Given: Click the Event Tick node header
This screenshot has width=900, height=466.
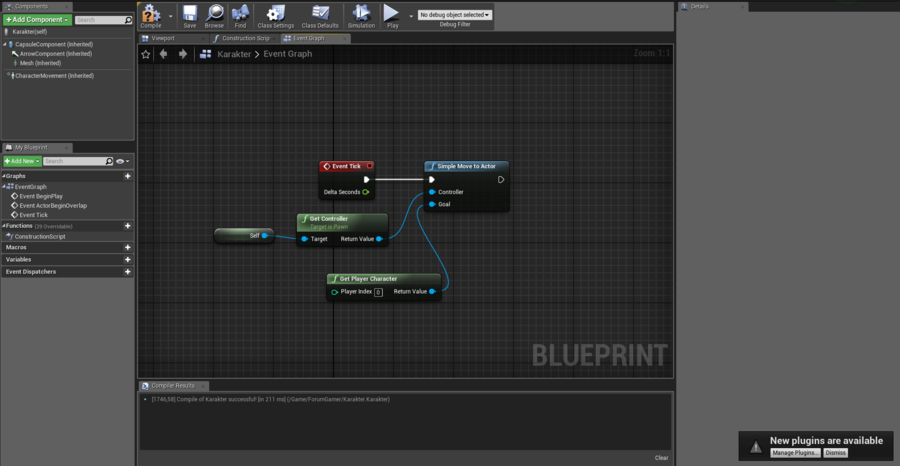Looking at the screenshot, I should [x=347, y=166].
